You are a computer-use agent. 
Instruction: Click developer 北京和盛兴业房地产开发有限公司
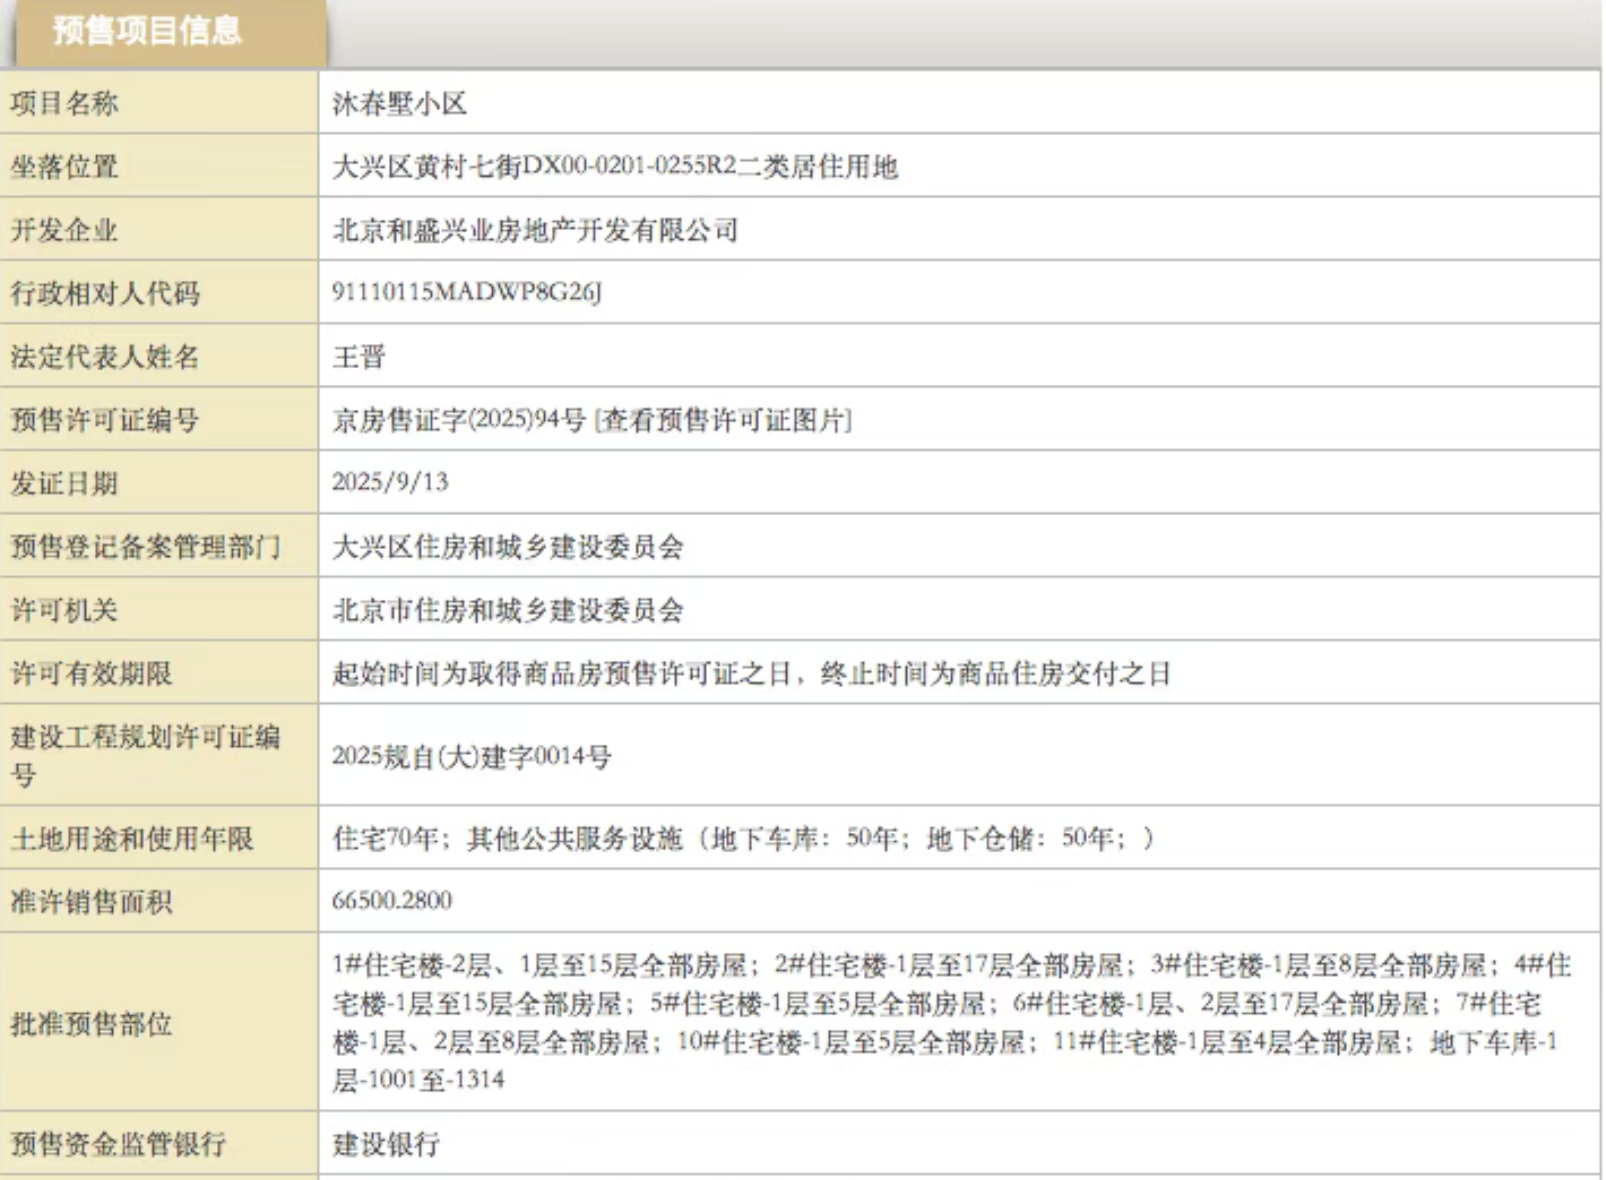click(535, 230)
